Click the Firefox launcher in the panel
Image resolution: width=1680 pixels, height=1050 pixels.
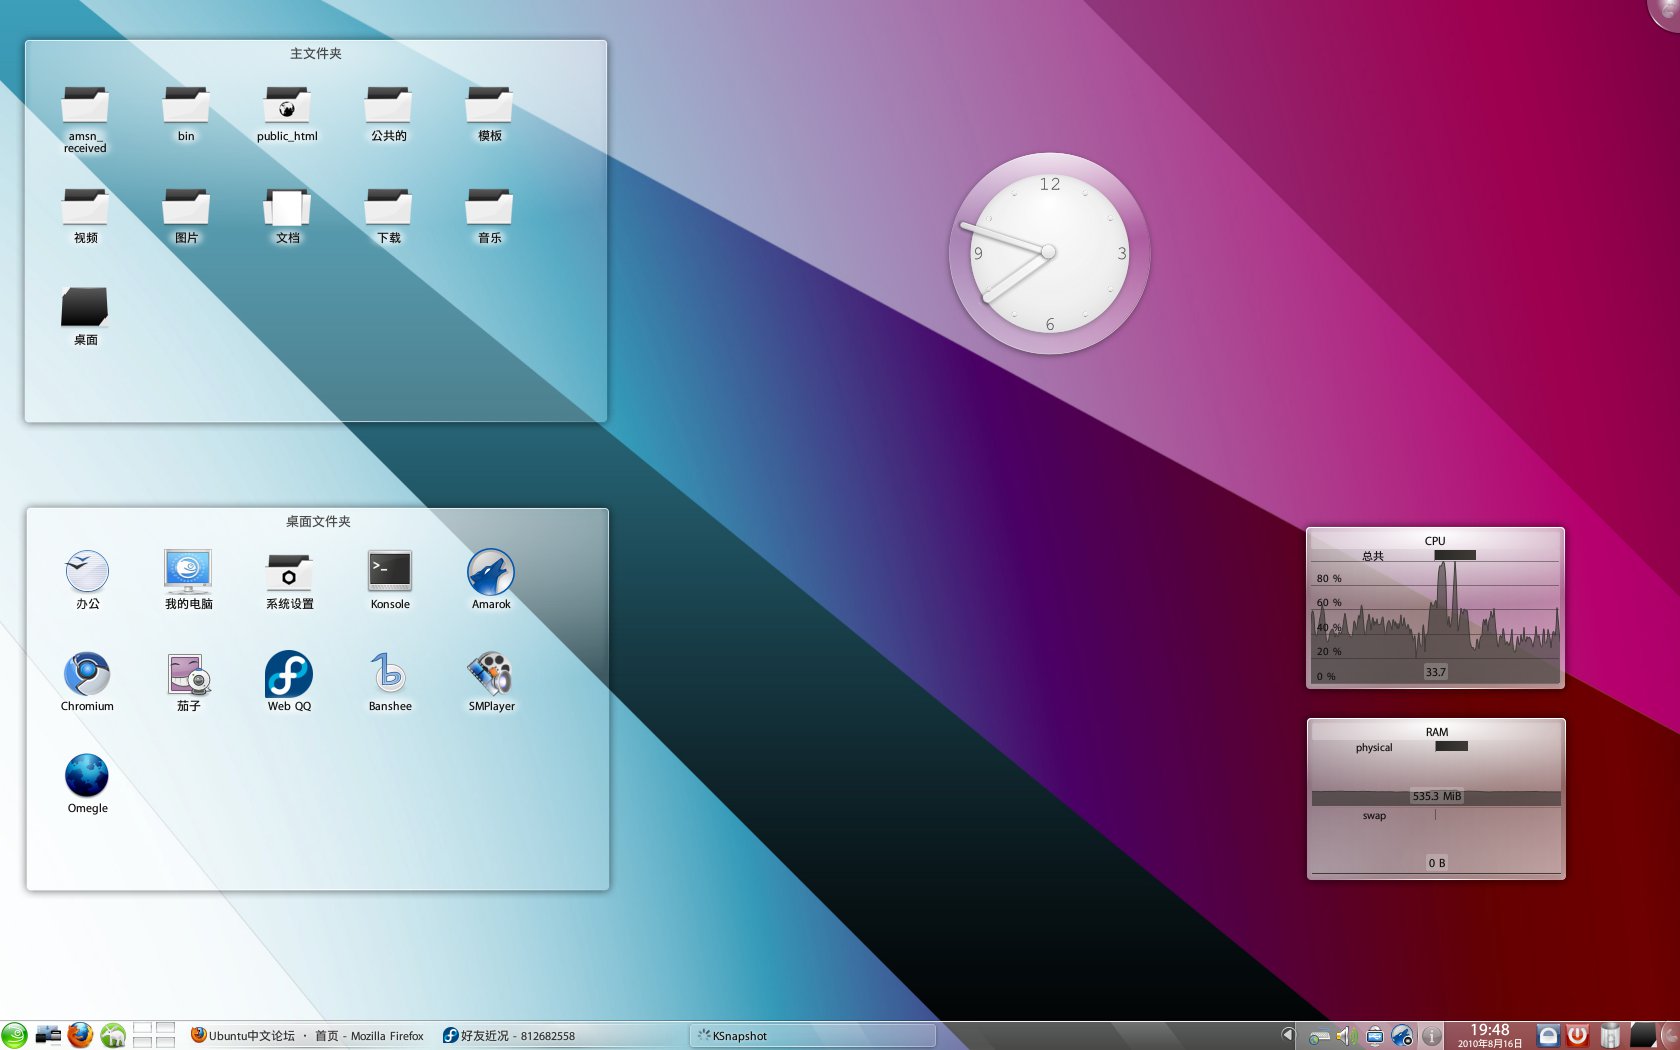coord(81,1035)
